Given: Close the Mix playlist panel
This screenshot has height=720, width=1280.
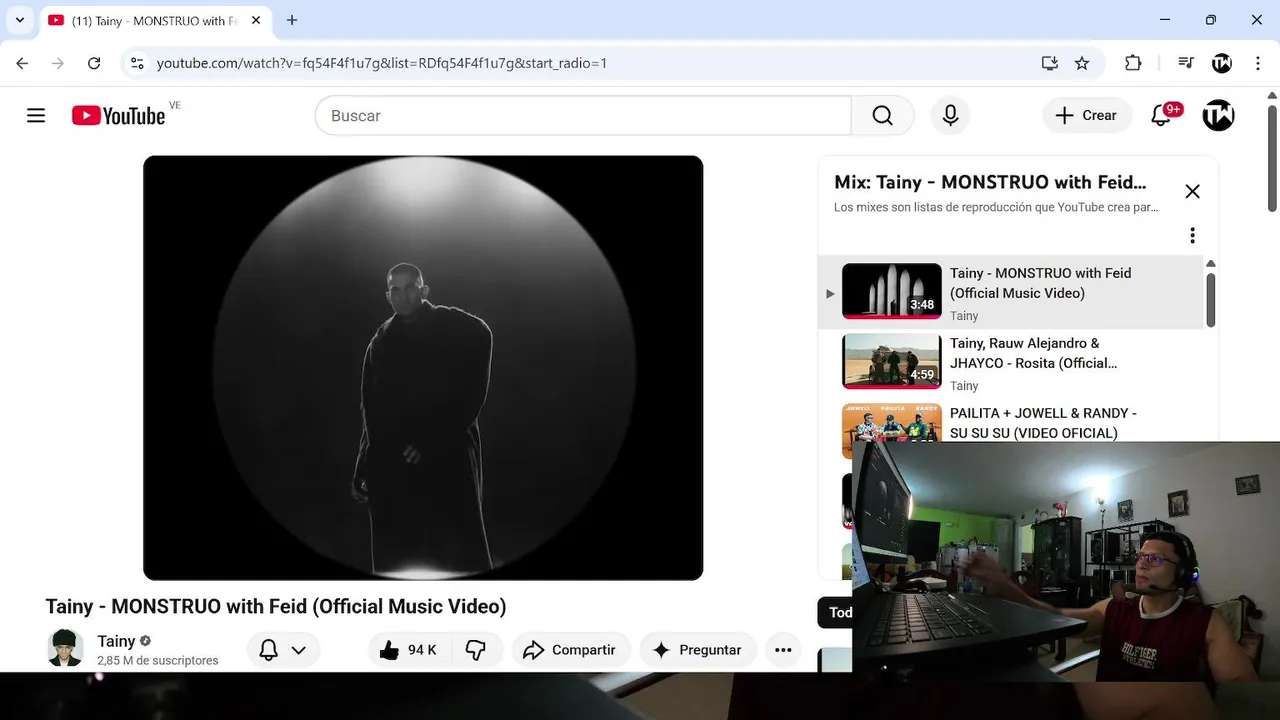Looking at the screenshot, I should pos(1192,191).
